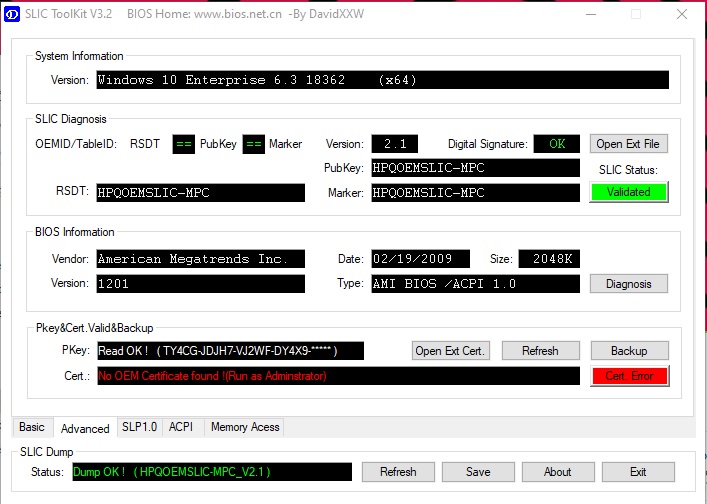Click the Digital Signature label
Screen dimensions: 707x504
pos(487,144)
